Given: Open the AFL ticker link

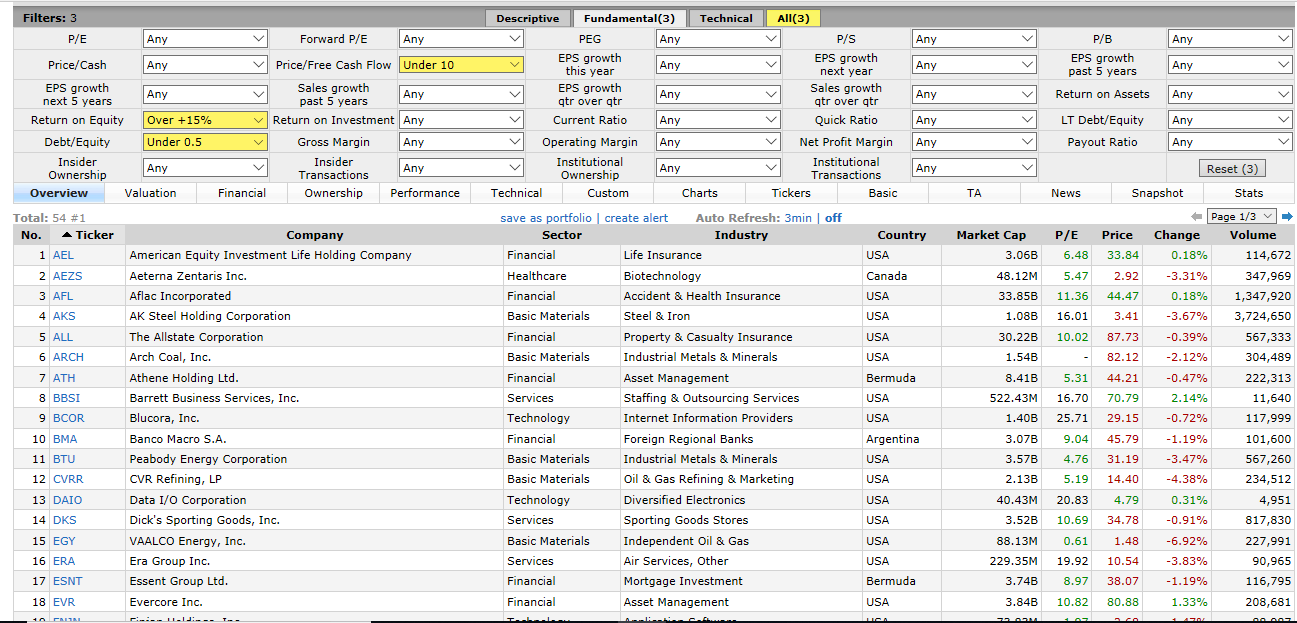Looking at the screenshot, I should (63, 296).
